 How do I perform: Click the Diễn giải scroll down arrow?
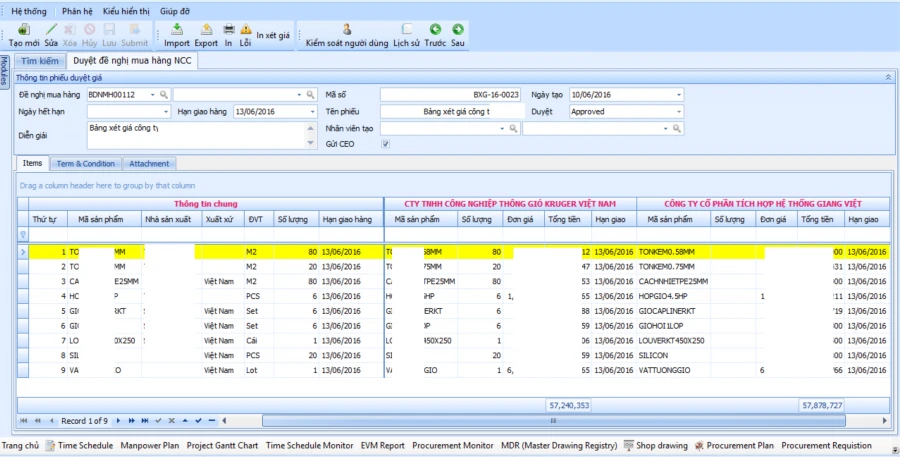point(311,144)
